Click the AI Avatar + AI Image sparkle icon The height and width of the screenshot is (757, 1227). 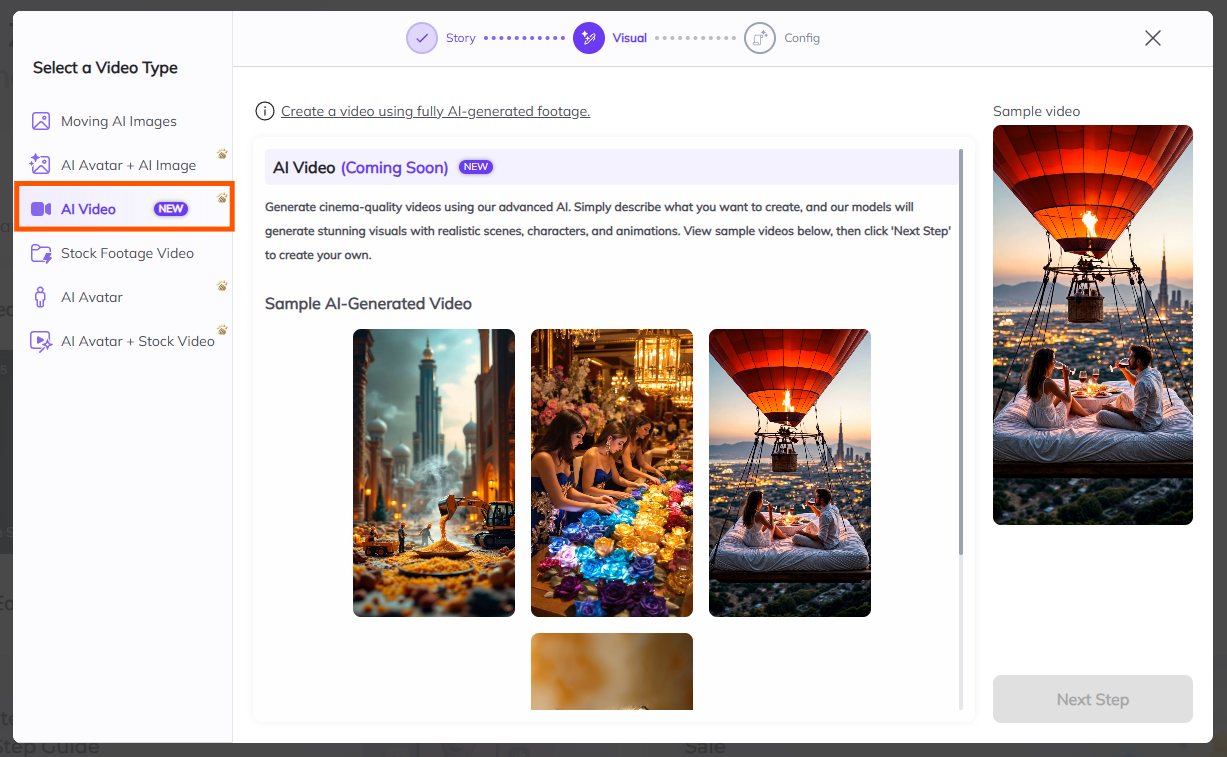tap(41, 165)
